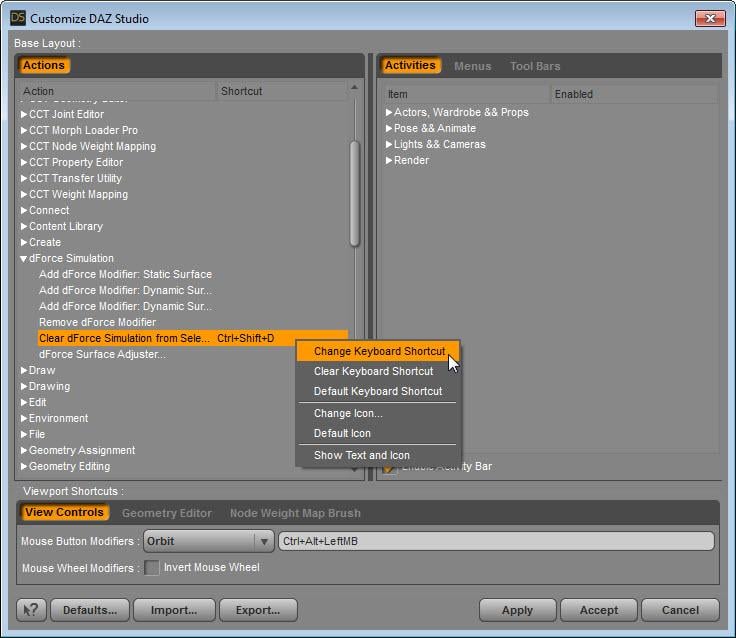This screenshot has width=736, height=638.
Task: Click the Item column header
Action: coord(467,94)
